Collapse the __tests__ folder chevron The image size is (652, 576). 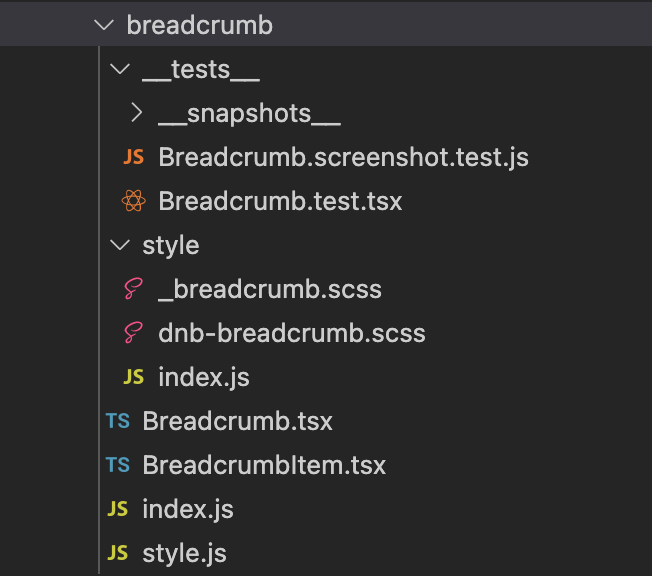click(x=119, y=70)
